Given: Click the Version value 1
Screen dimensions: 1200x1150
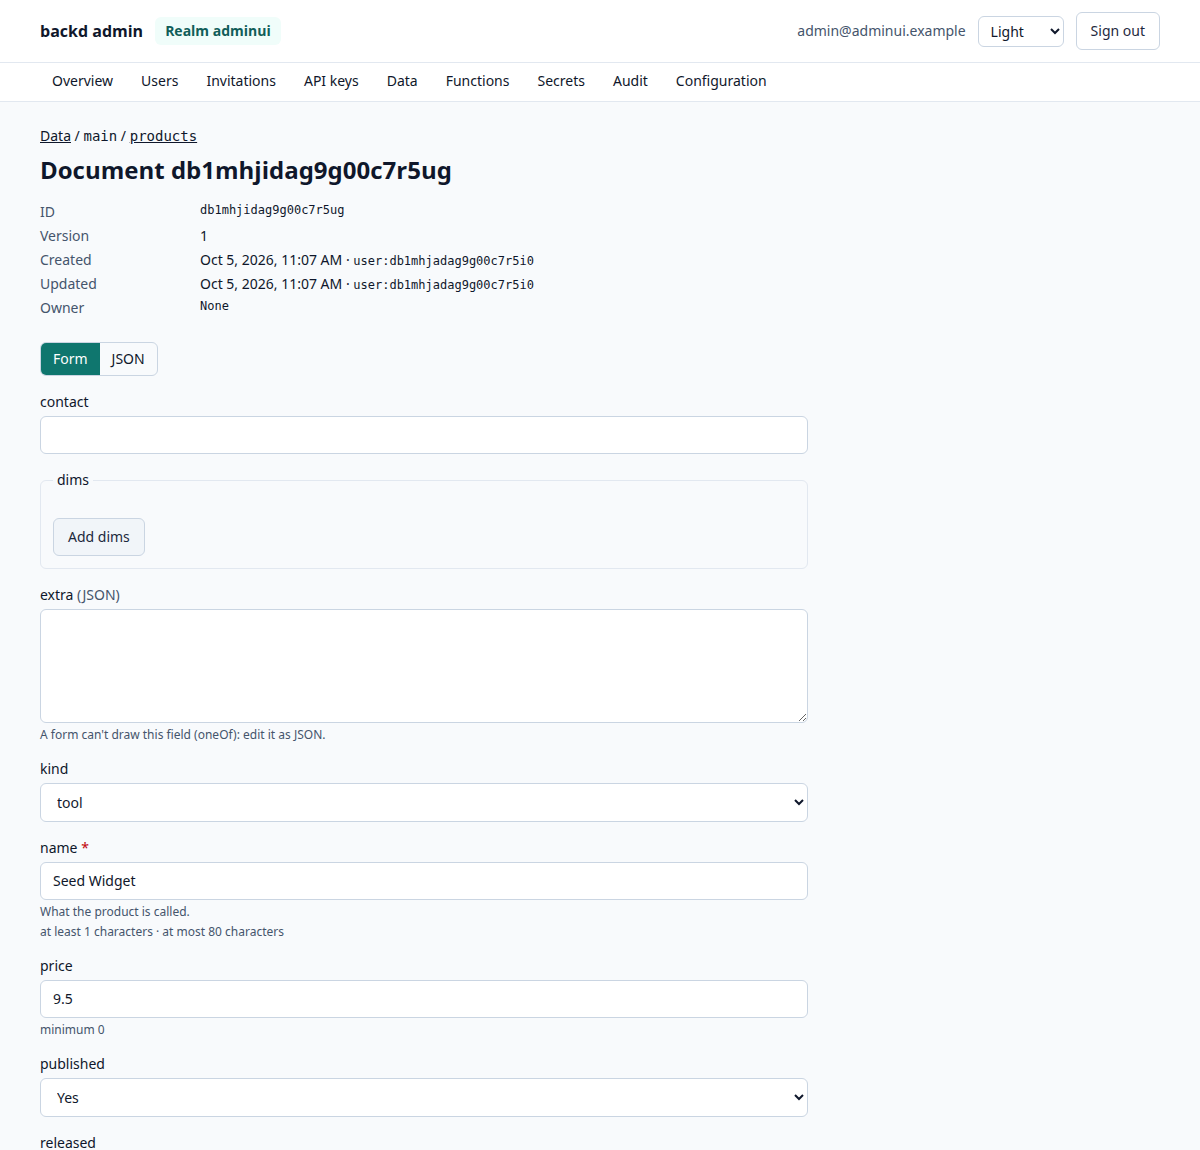Looking at the screenshot, I should pyautogui.click(x=204, y=236).
